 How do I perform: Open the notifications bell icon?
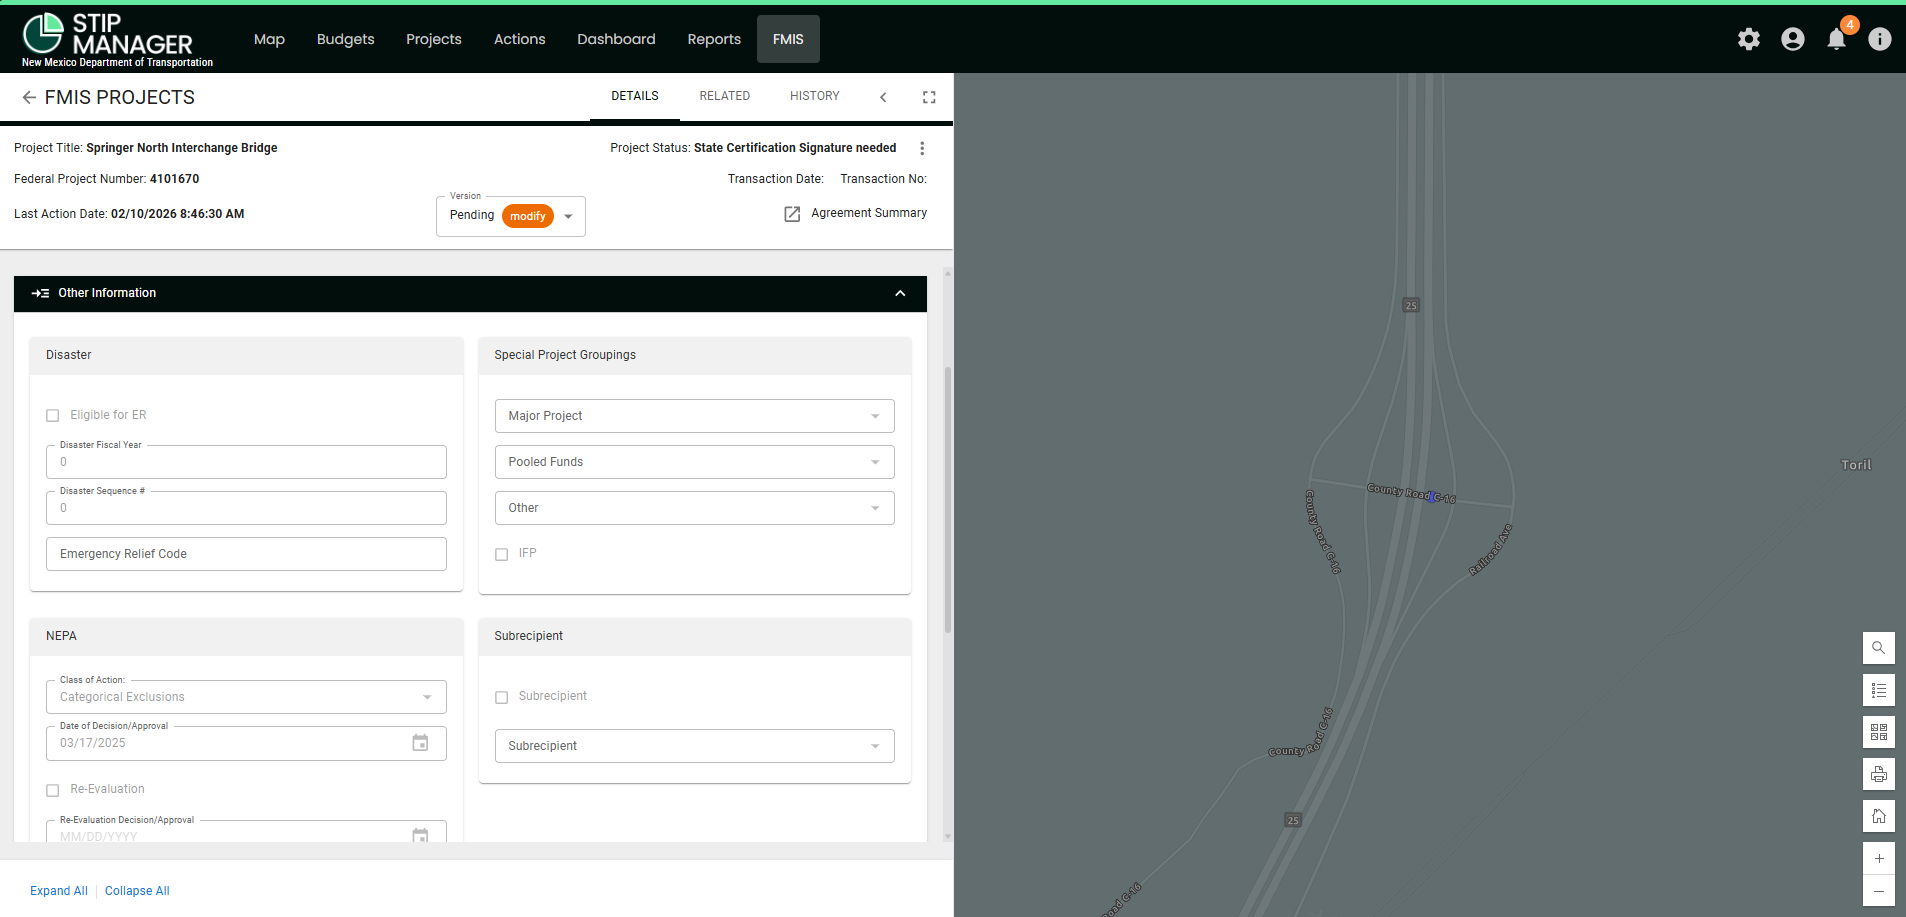click(x=1836, y=39)
